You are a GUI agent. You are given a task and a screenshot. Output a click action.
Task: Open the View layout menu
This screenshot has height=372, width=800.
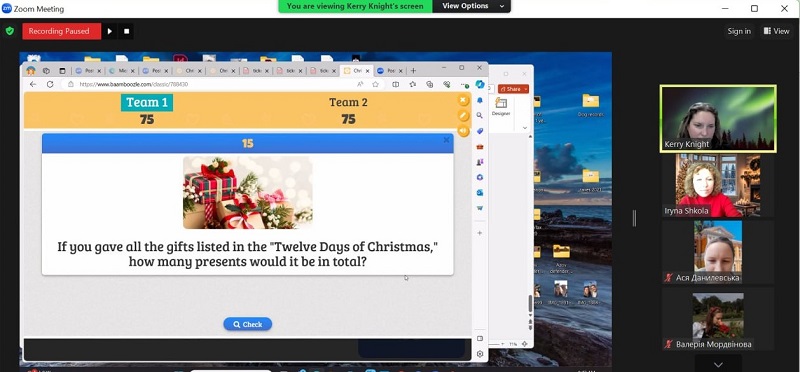pos(776,31)
